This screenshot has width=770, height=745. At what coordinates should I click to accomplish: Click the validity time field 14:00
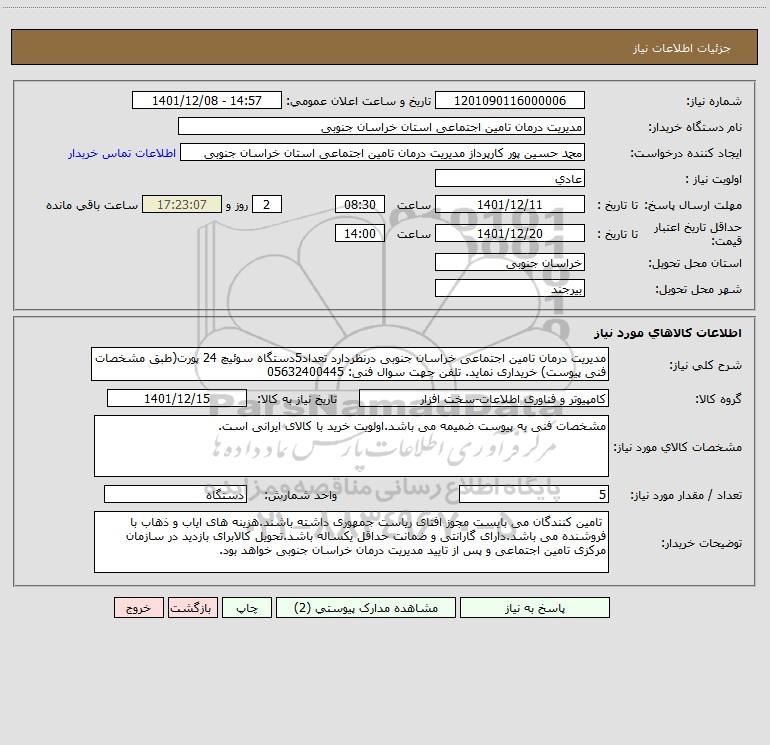(359, 233)
